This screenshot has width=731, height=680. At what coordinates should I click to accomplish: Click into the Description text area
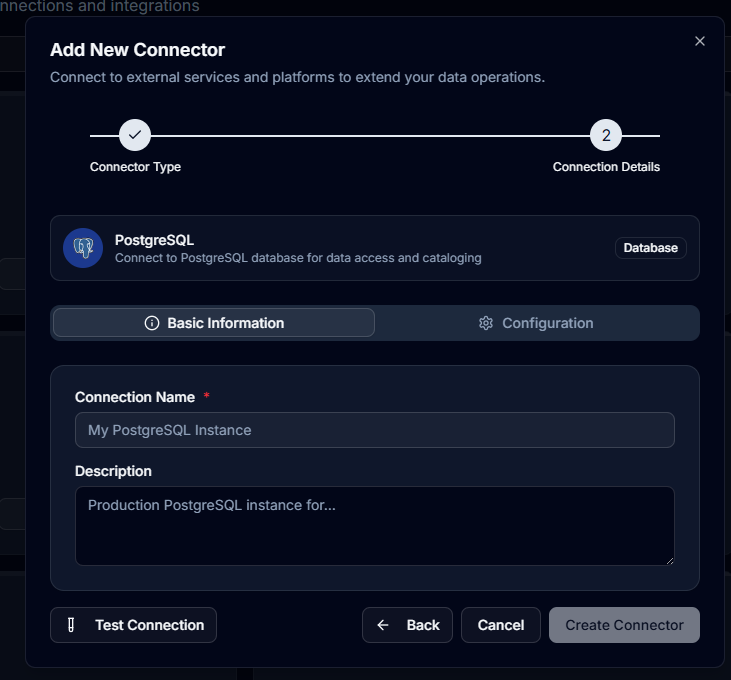point(375,526)
